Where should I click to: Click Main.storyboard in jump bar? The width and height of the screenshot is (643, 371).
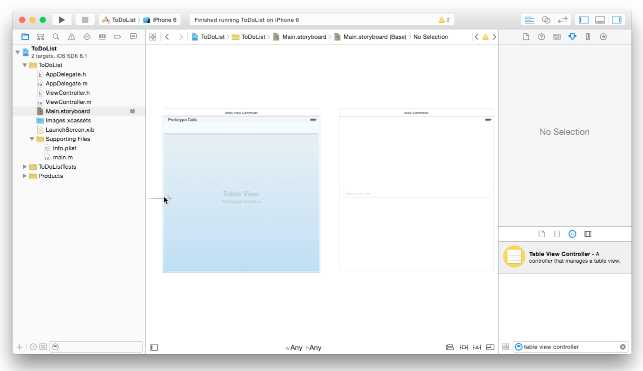coord(300,37)
